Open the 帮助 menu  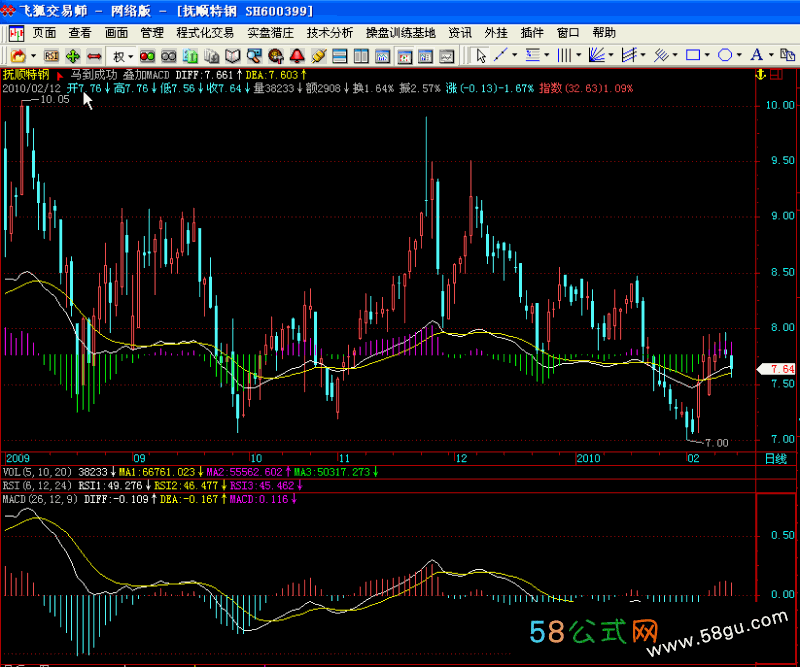605,33
